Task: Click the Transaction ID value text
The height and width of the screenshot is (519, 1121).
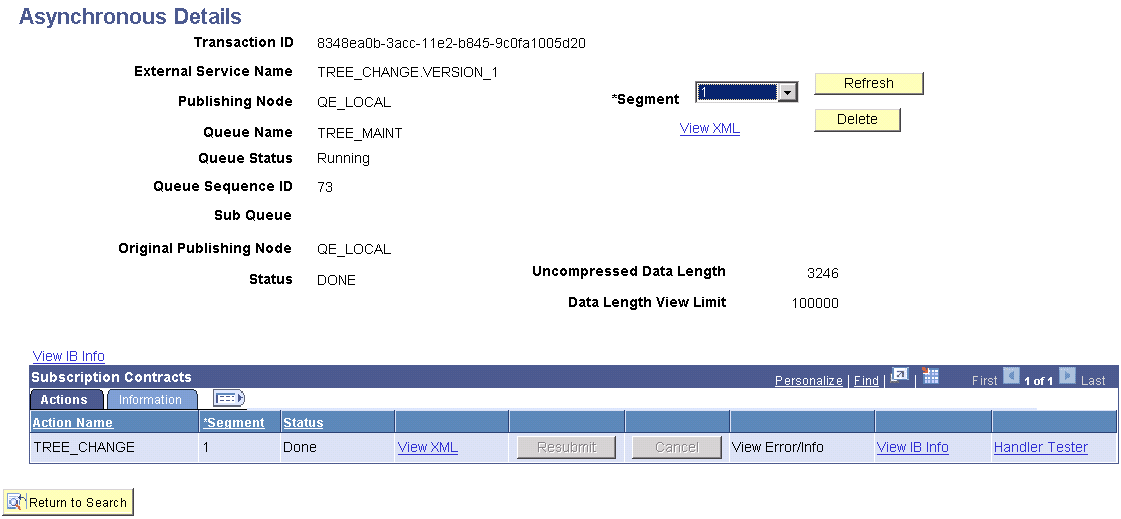Action: 451,43
